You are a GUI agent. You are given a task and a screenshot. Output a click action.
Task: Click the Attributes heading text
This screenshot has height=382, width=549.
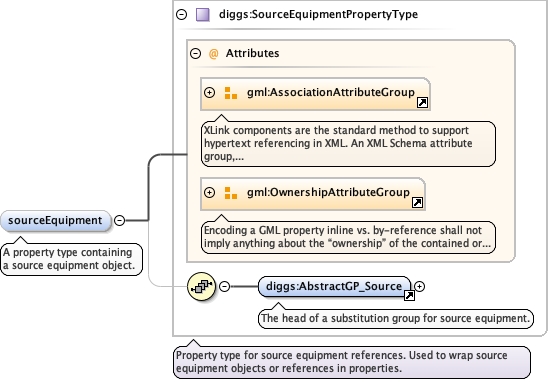252,53
